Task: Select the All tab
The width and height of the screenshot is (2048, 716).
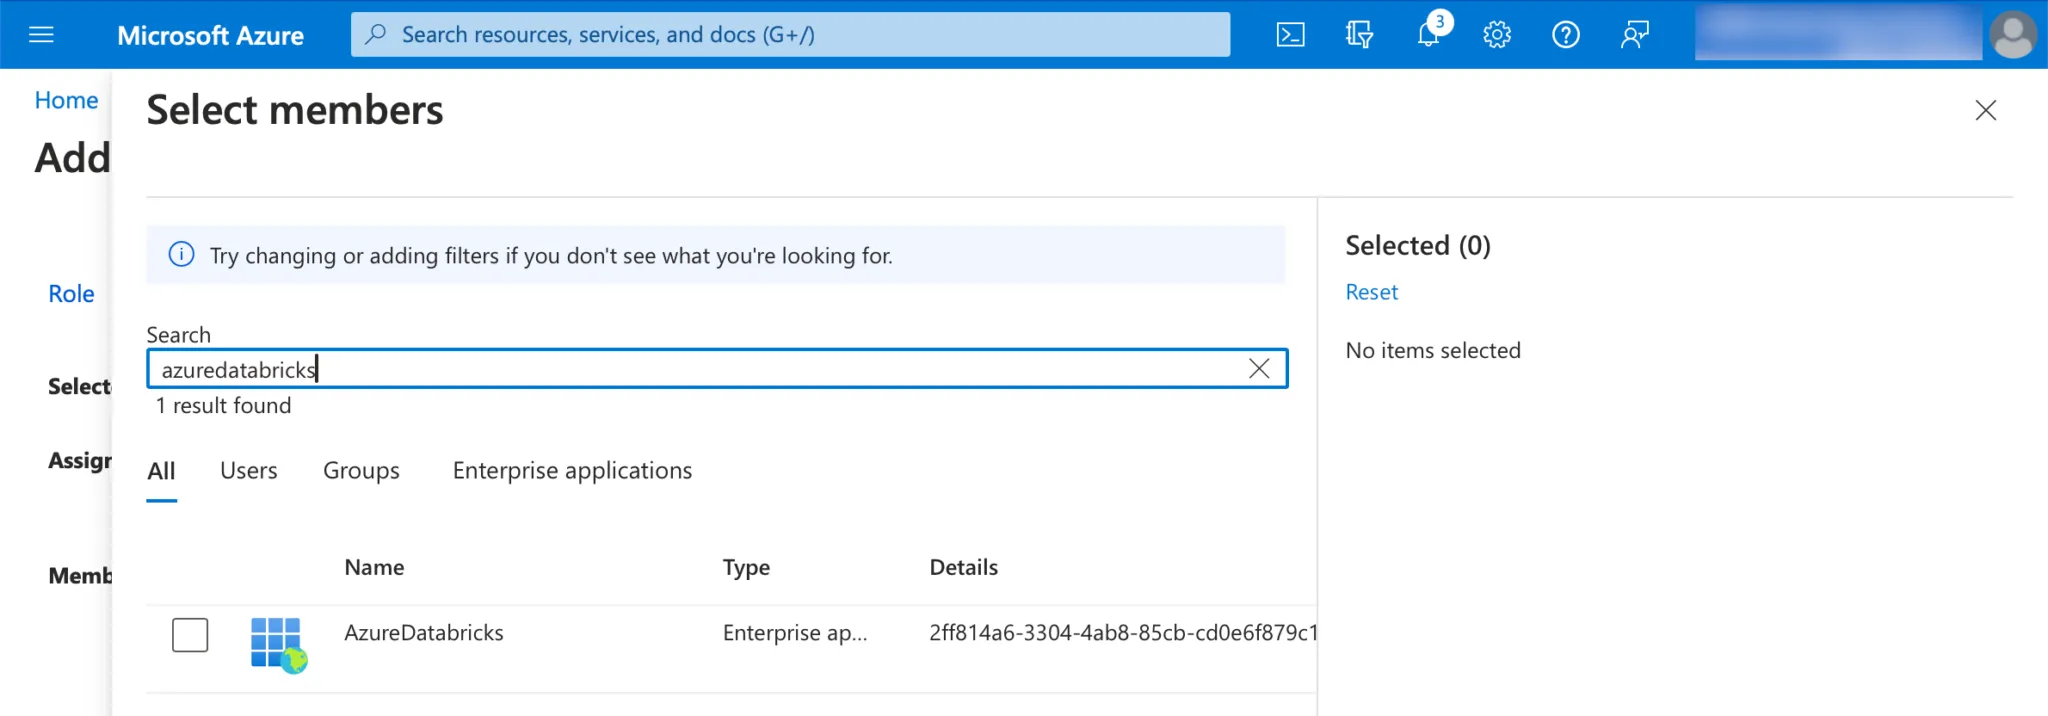Action: (161, 471)
